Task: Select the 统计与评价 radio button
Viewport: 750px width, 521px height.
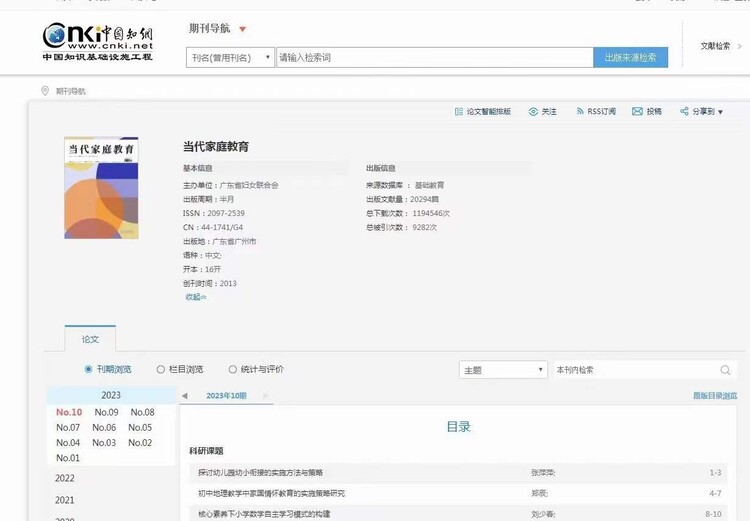Action: click(x=233, y=369)
